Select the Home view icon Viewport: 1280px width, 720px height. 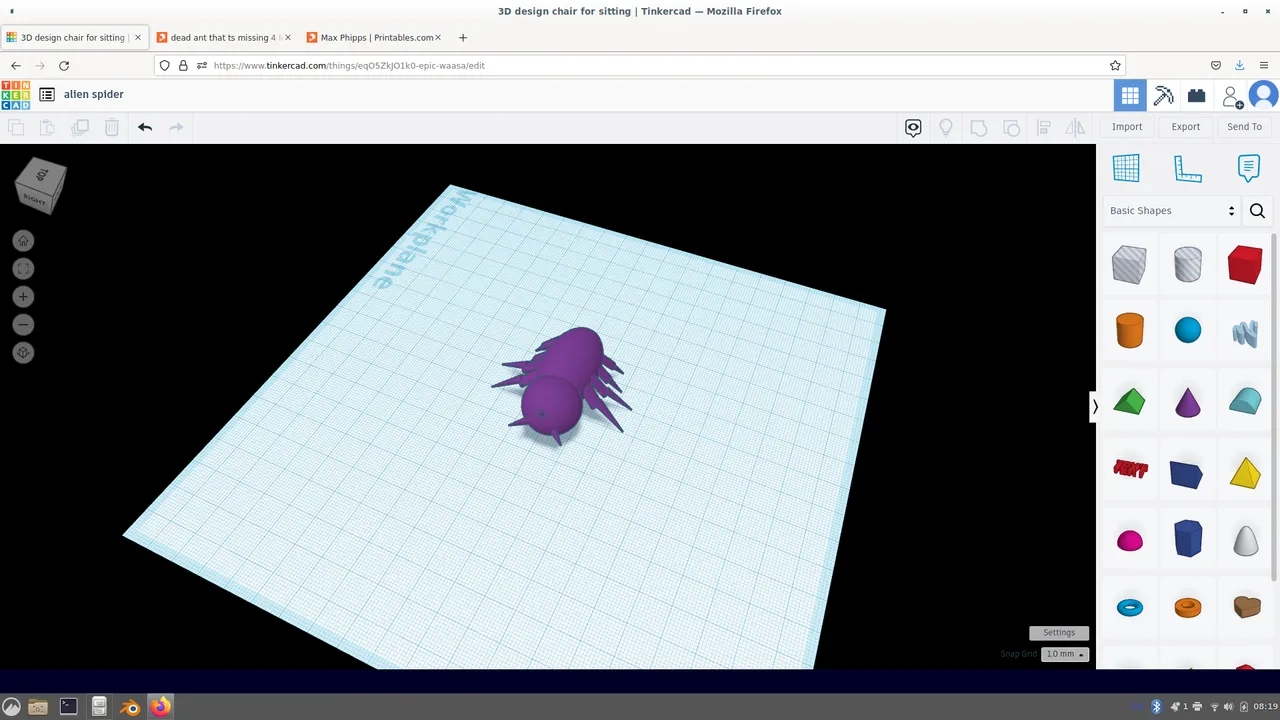pos(23,241)
